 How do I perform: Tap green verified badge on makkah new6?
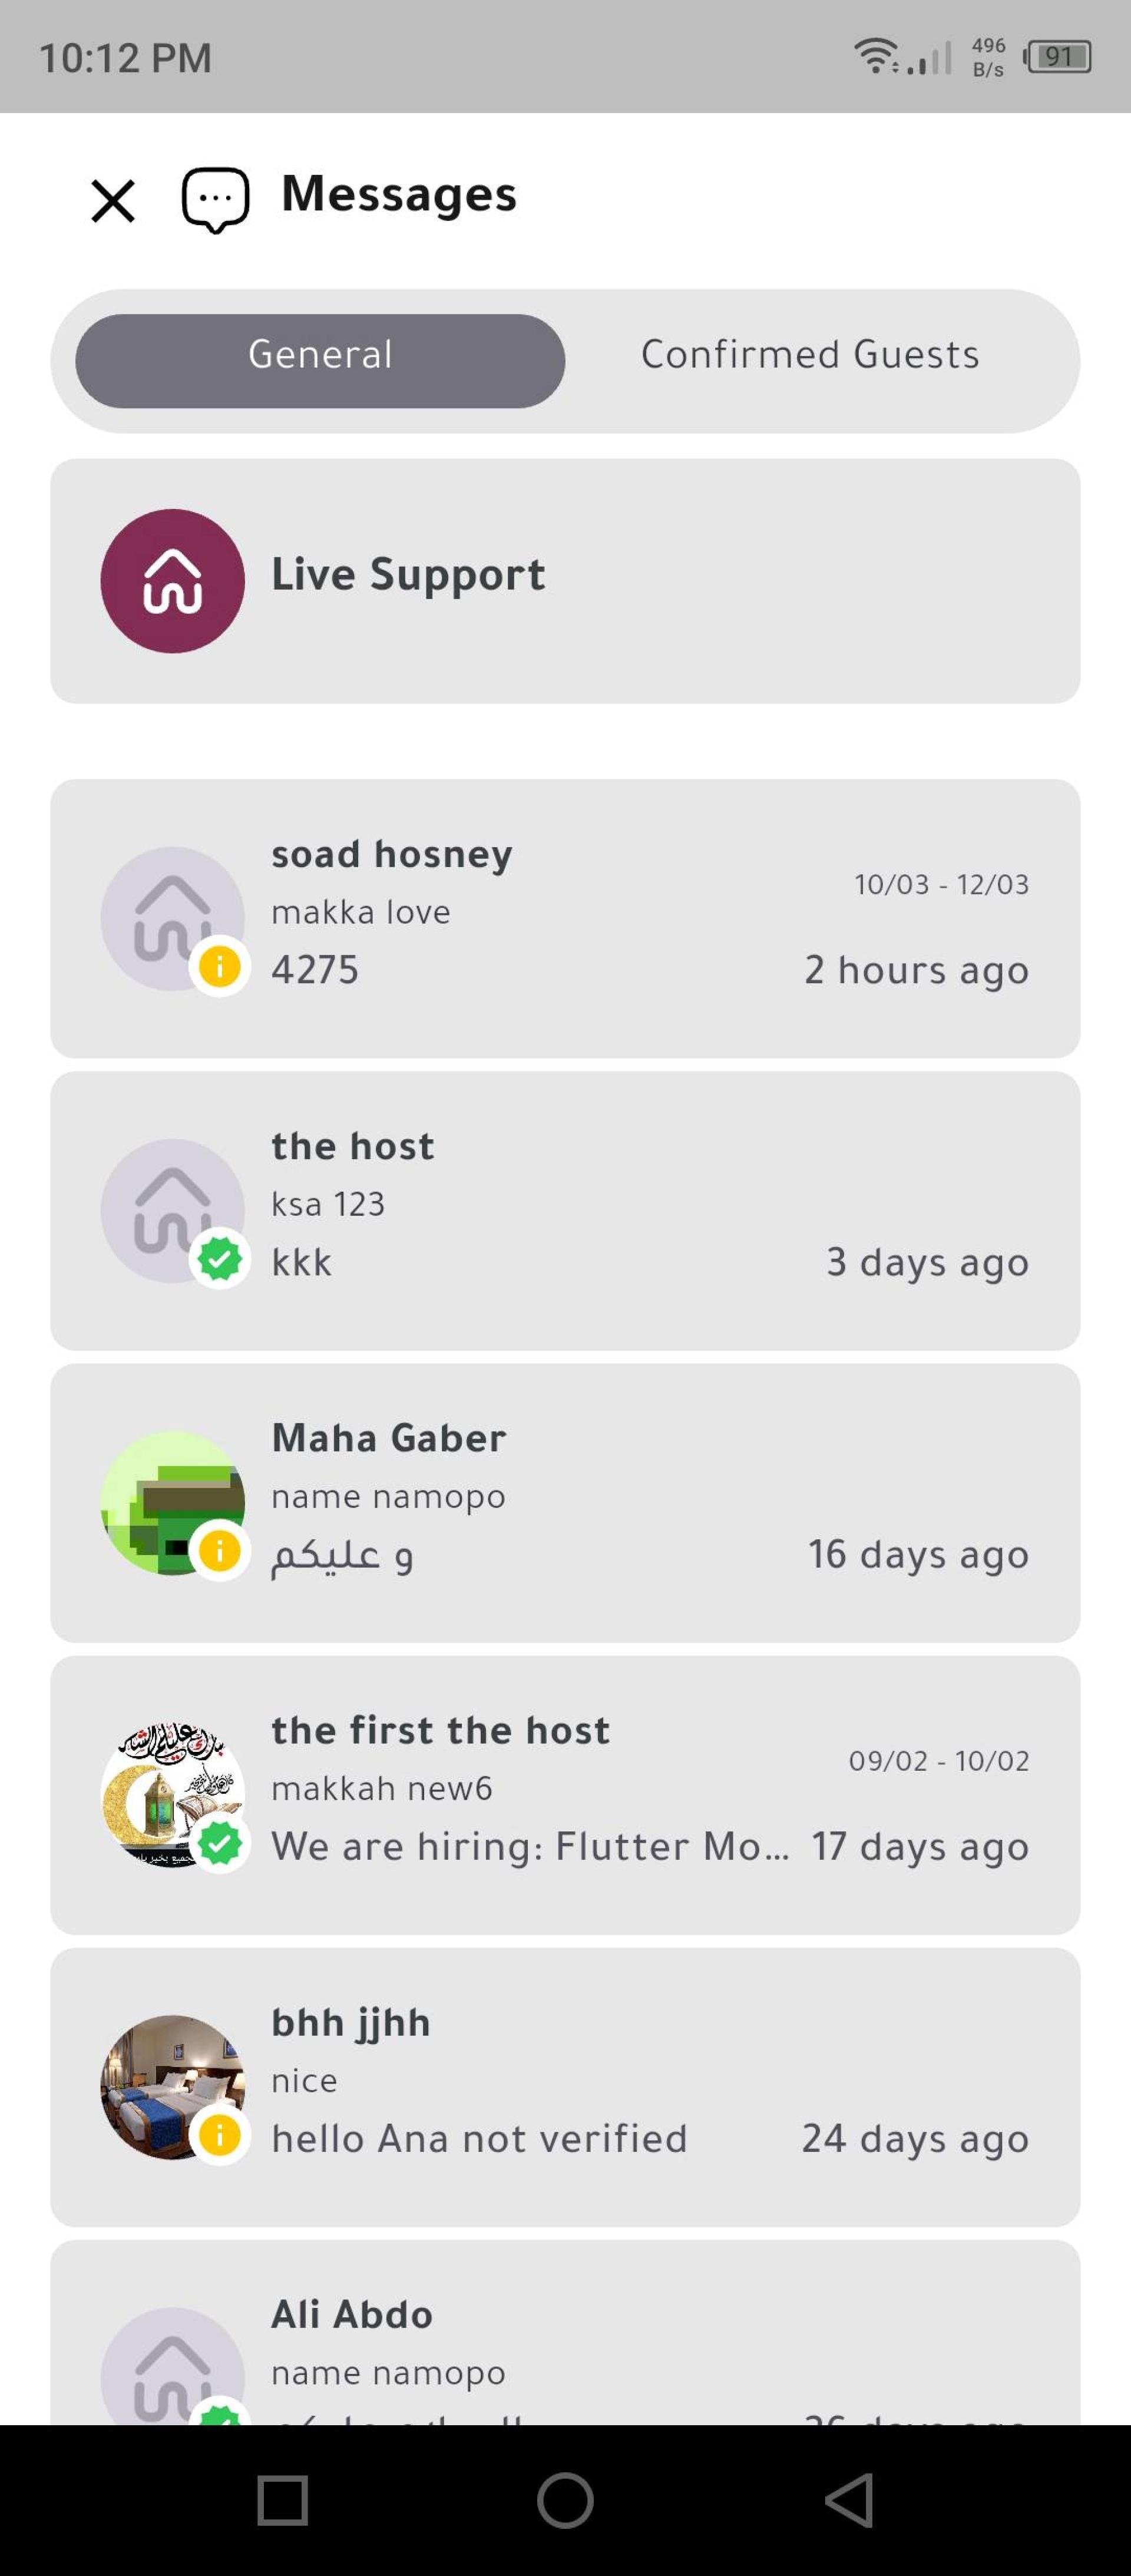(x=220, y=1842)
